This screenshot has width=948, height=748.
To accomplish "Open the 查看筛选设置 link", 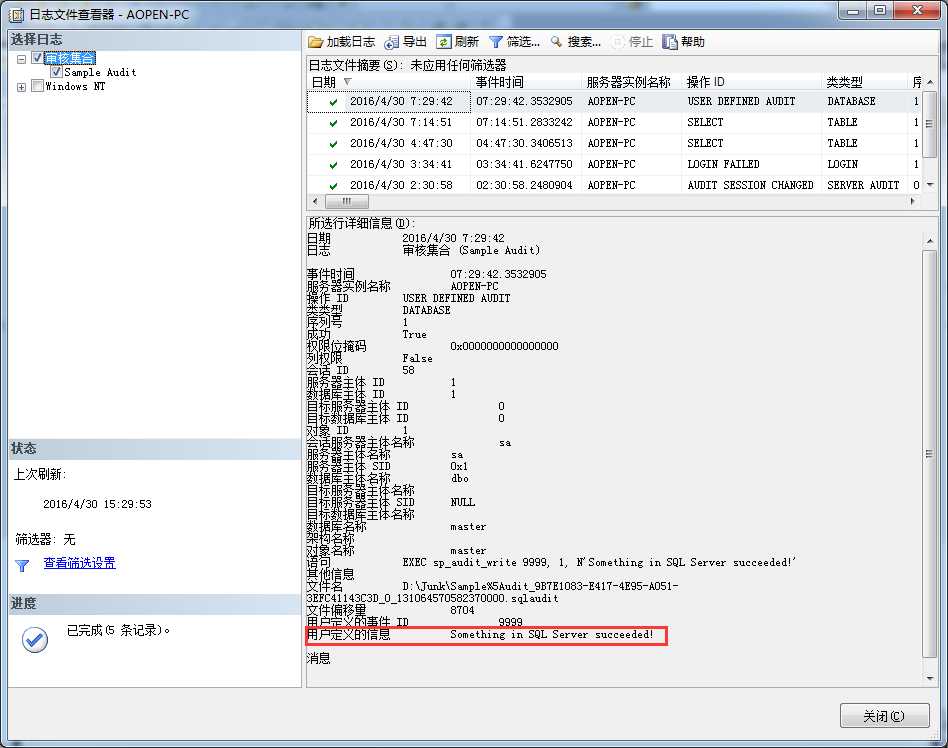I will tap(79, 563).
